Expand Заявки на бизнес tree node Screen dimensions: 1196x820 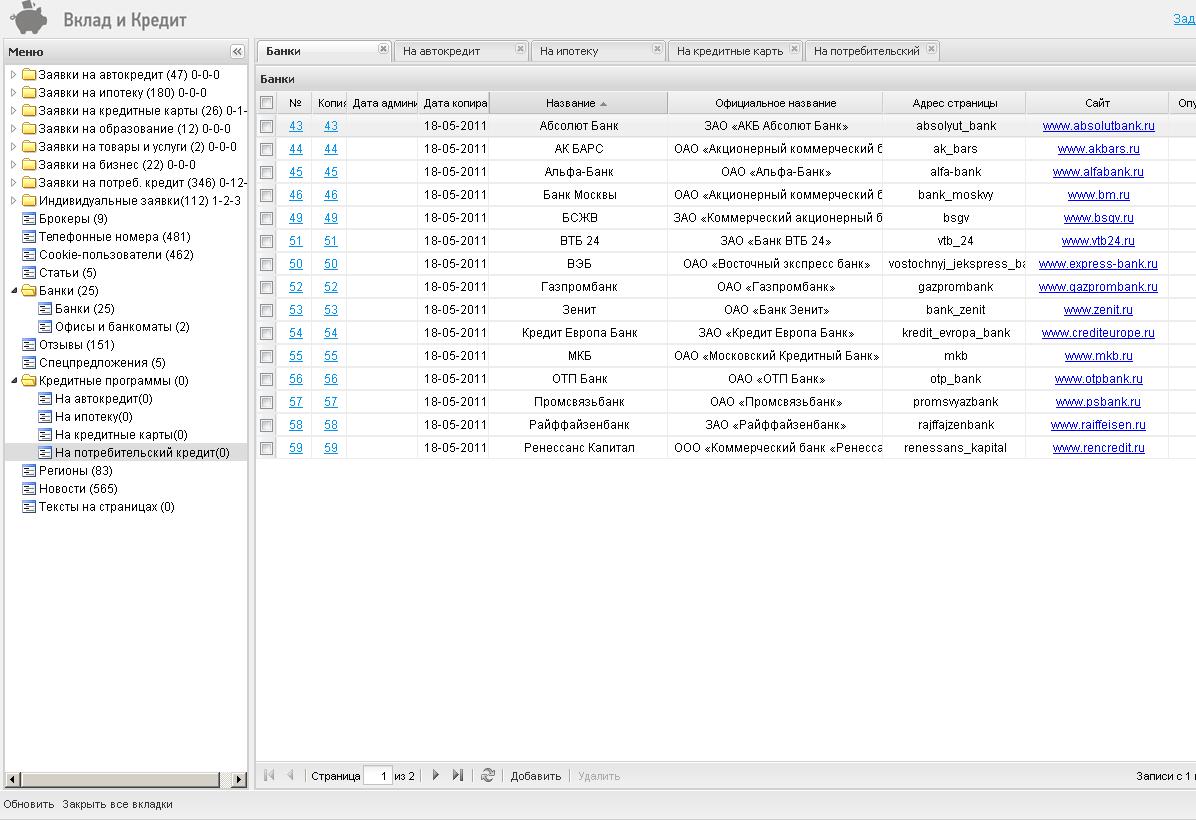point(13,165)
